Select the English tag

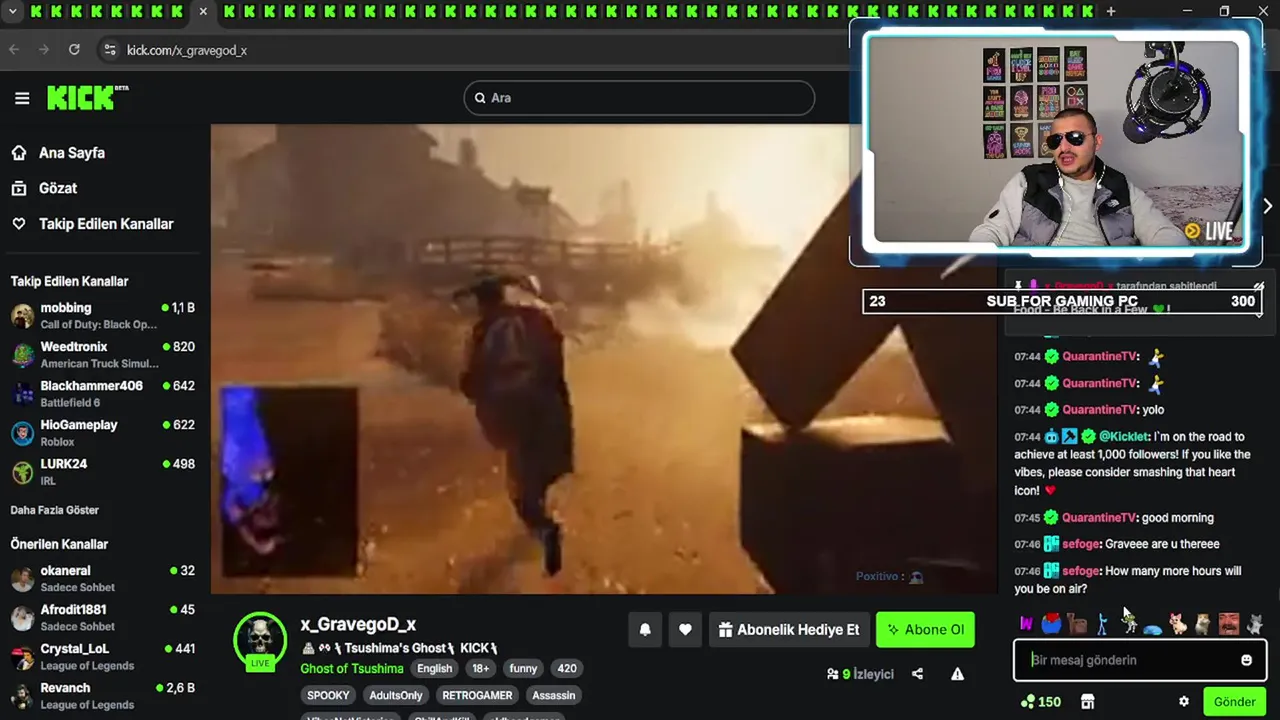(x=434, y=668)
